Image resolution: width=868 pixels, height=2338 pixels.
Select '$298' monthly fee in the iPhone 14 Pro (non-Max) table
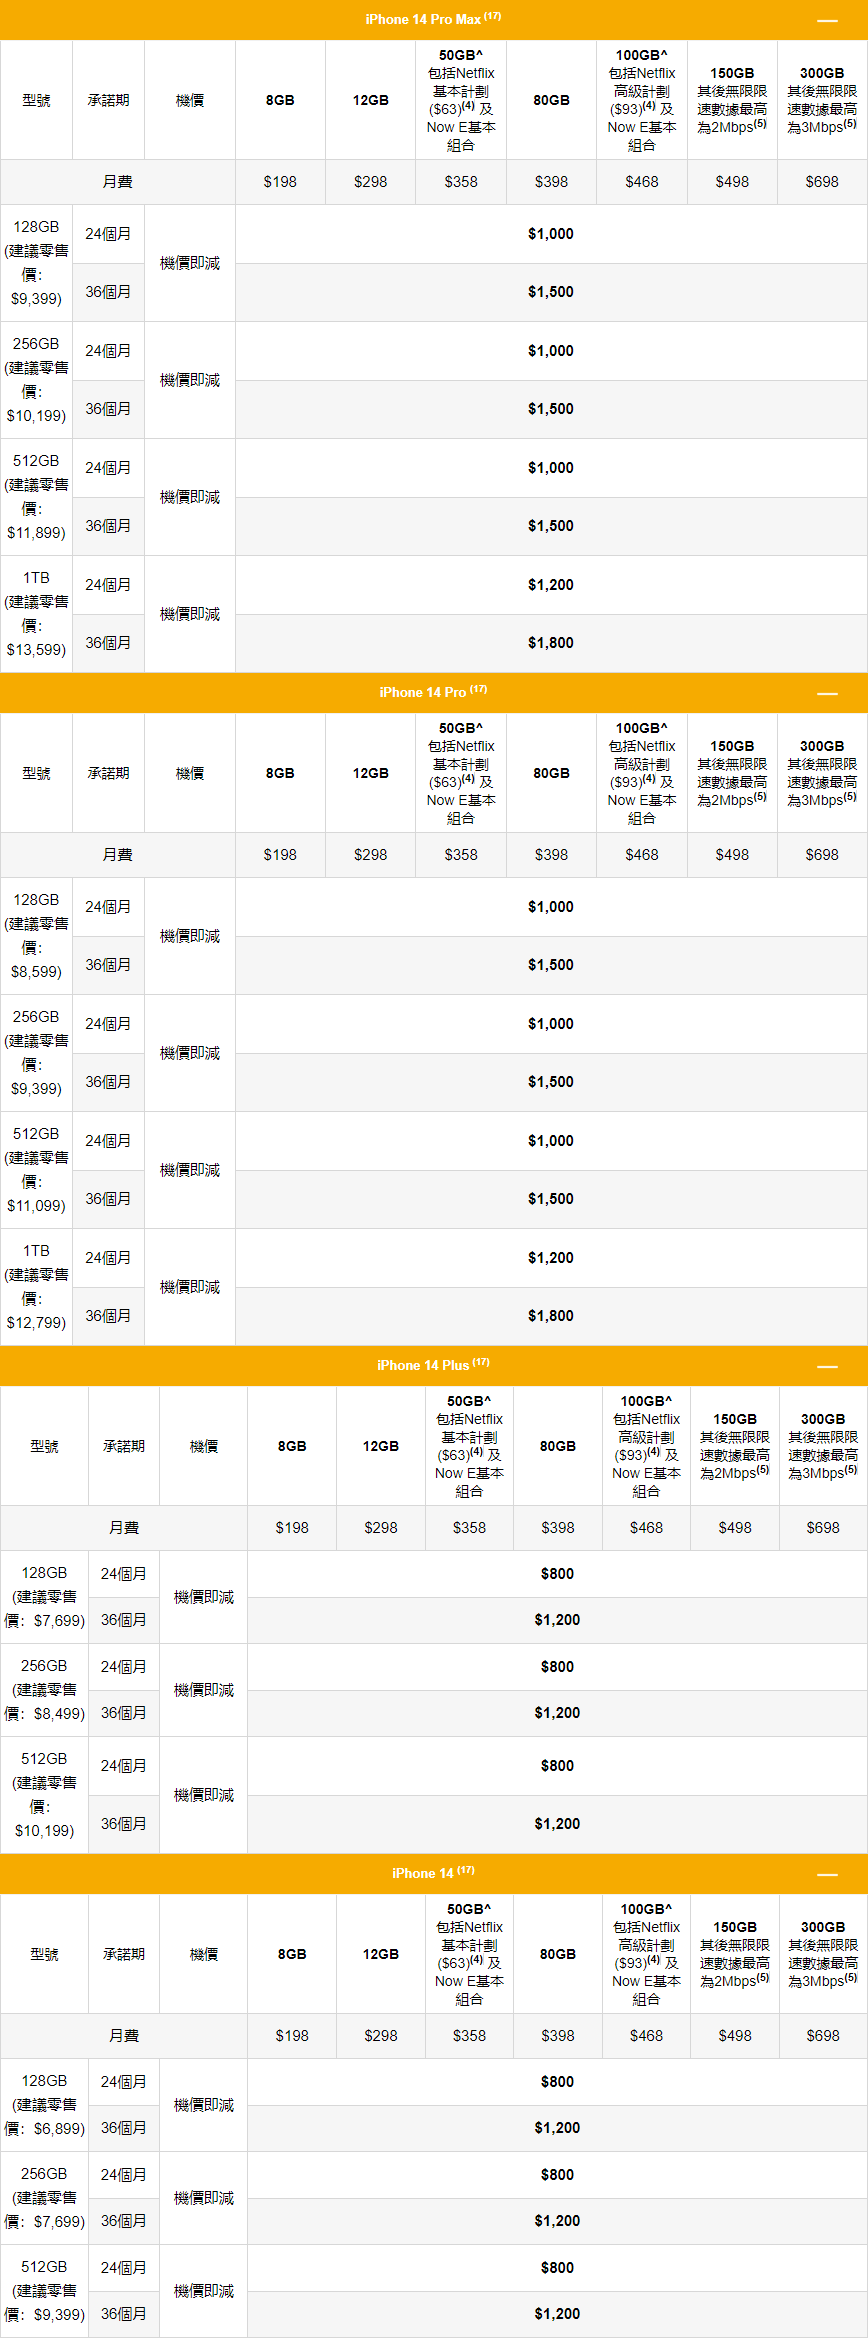tap(370, 855)
